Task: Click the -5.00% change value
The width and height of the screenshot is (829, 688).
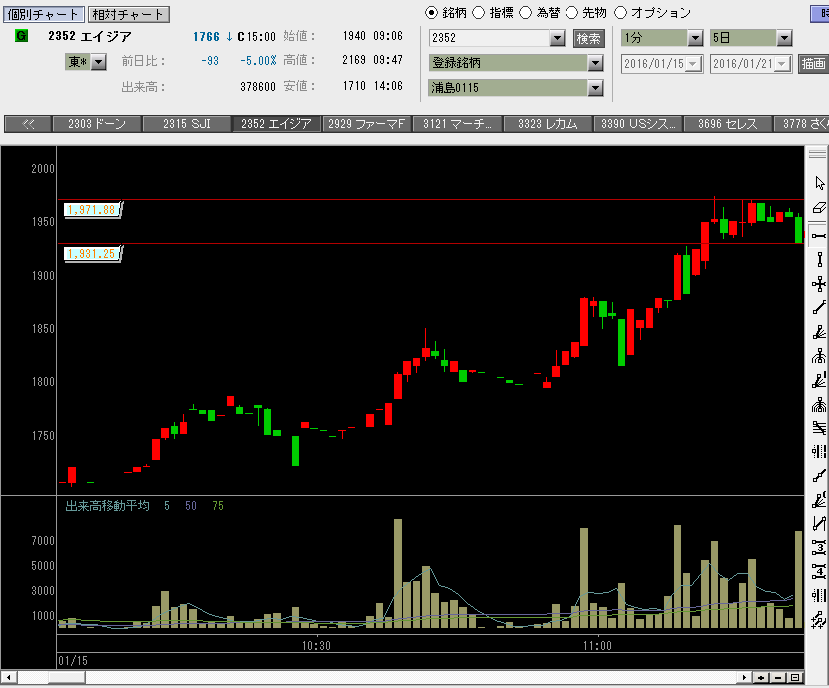Action: pos(258,61)
